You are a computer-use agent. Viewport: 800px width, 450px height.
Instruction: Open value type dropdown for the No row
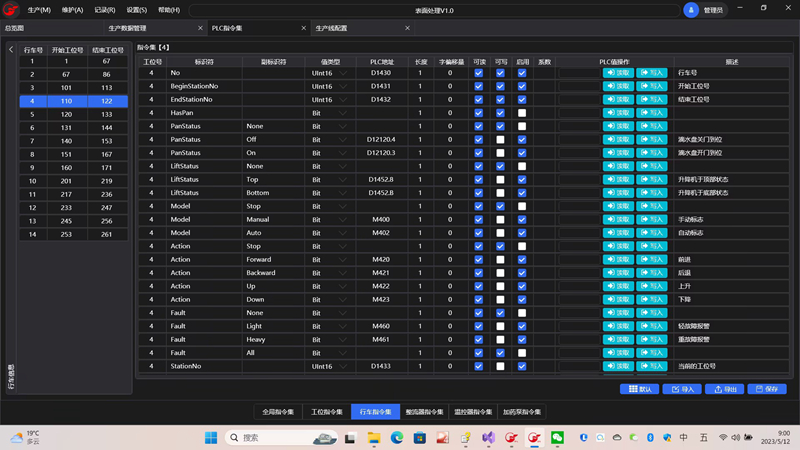344,73
